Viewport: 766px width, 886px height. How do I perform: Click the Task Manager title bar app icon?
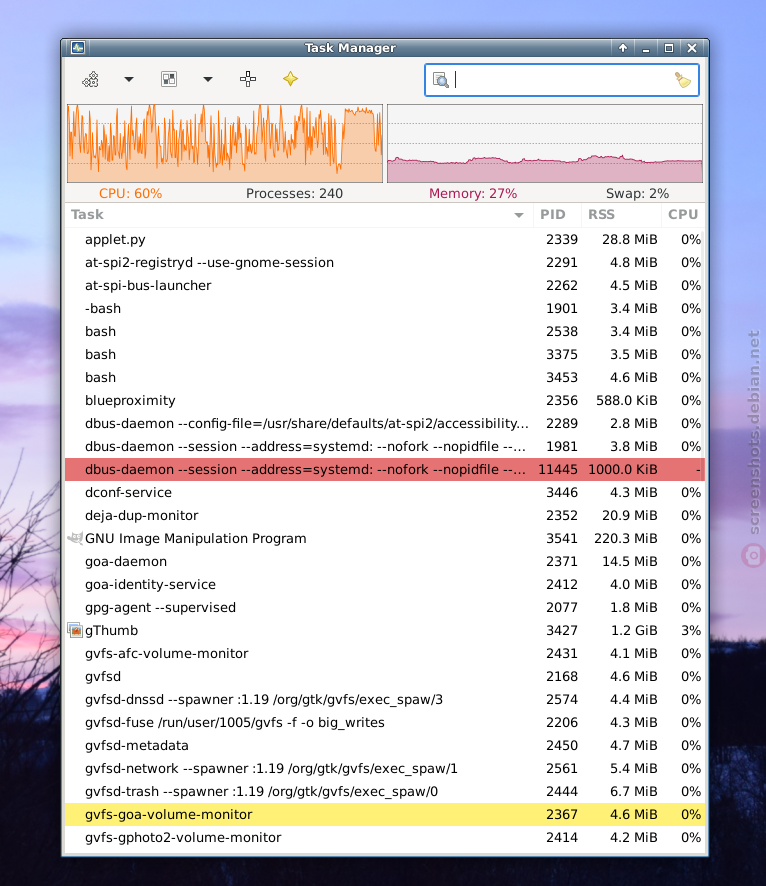tap(78, 48)
